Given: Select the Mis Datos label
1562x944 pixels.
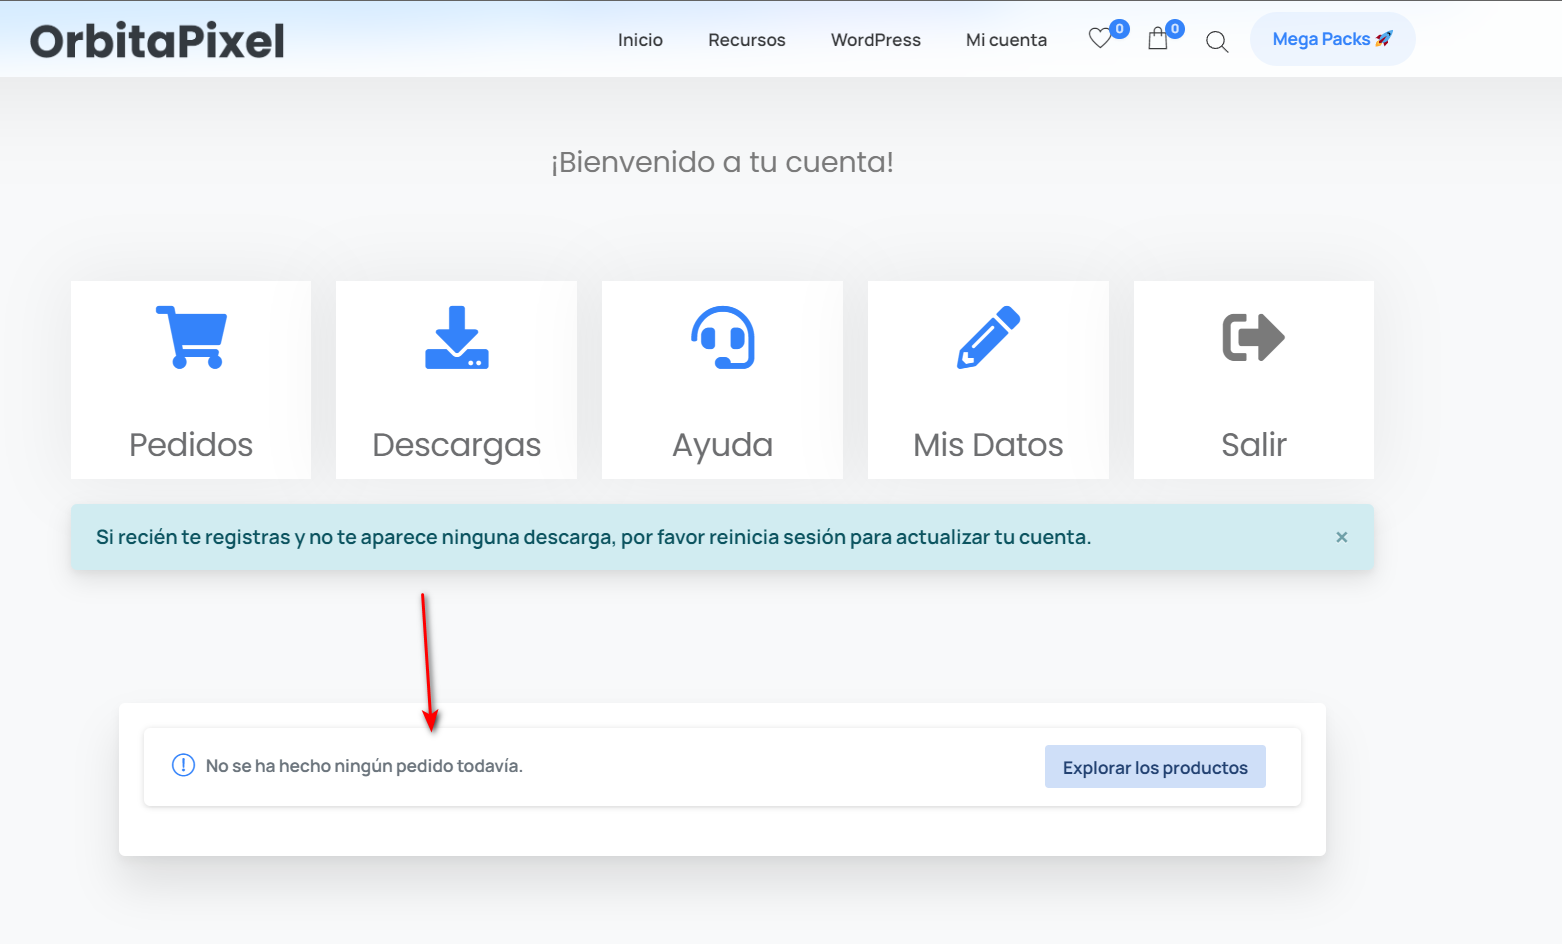Looking at the screenshot, I should [x=988, y=444].
